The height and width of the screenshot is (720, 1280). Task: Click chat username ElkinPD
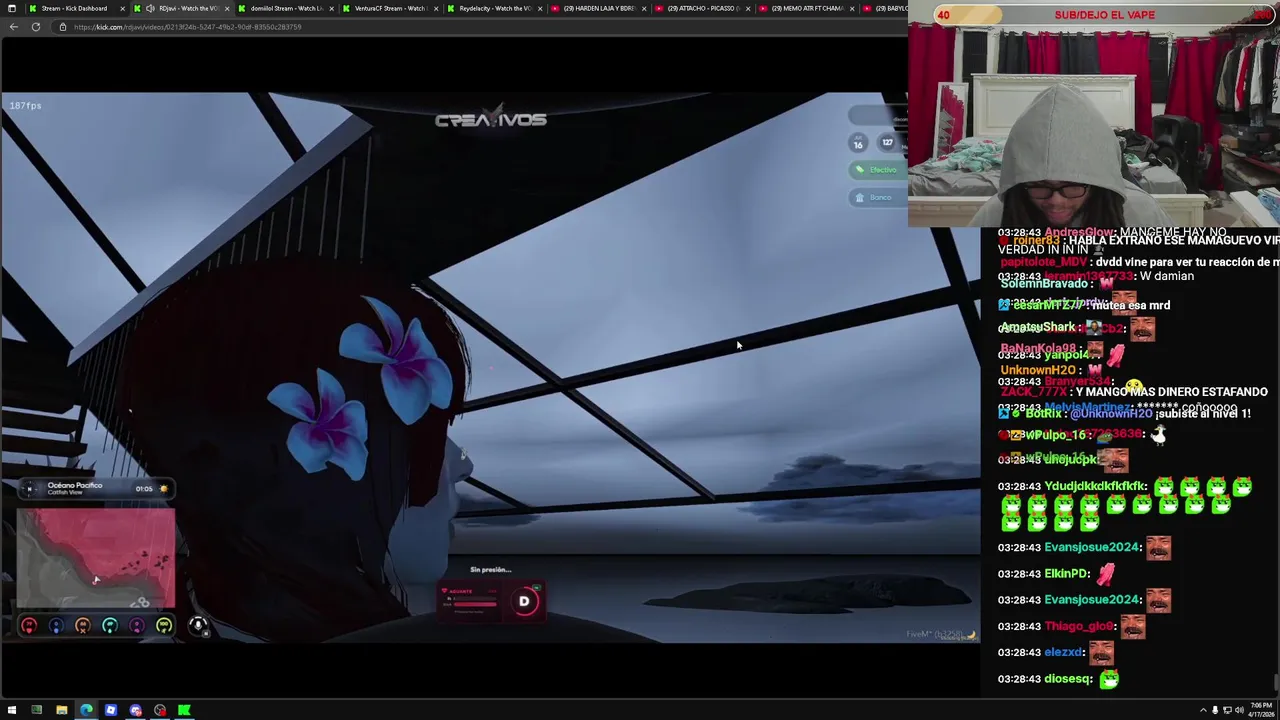tap(1066, 574)
